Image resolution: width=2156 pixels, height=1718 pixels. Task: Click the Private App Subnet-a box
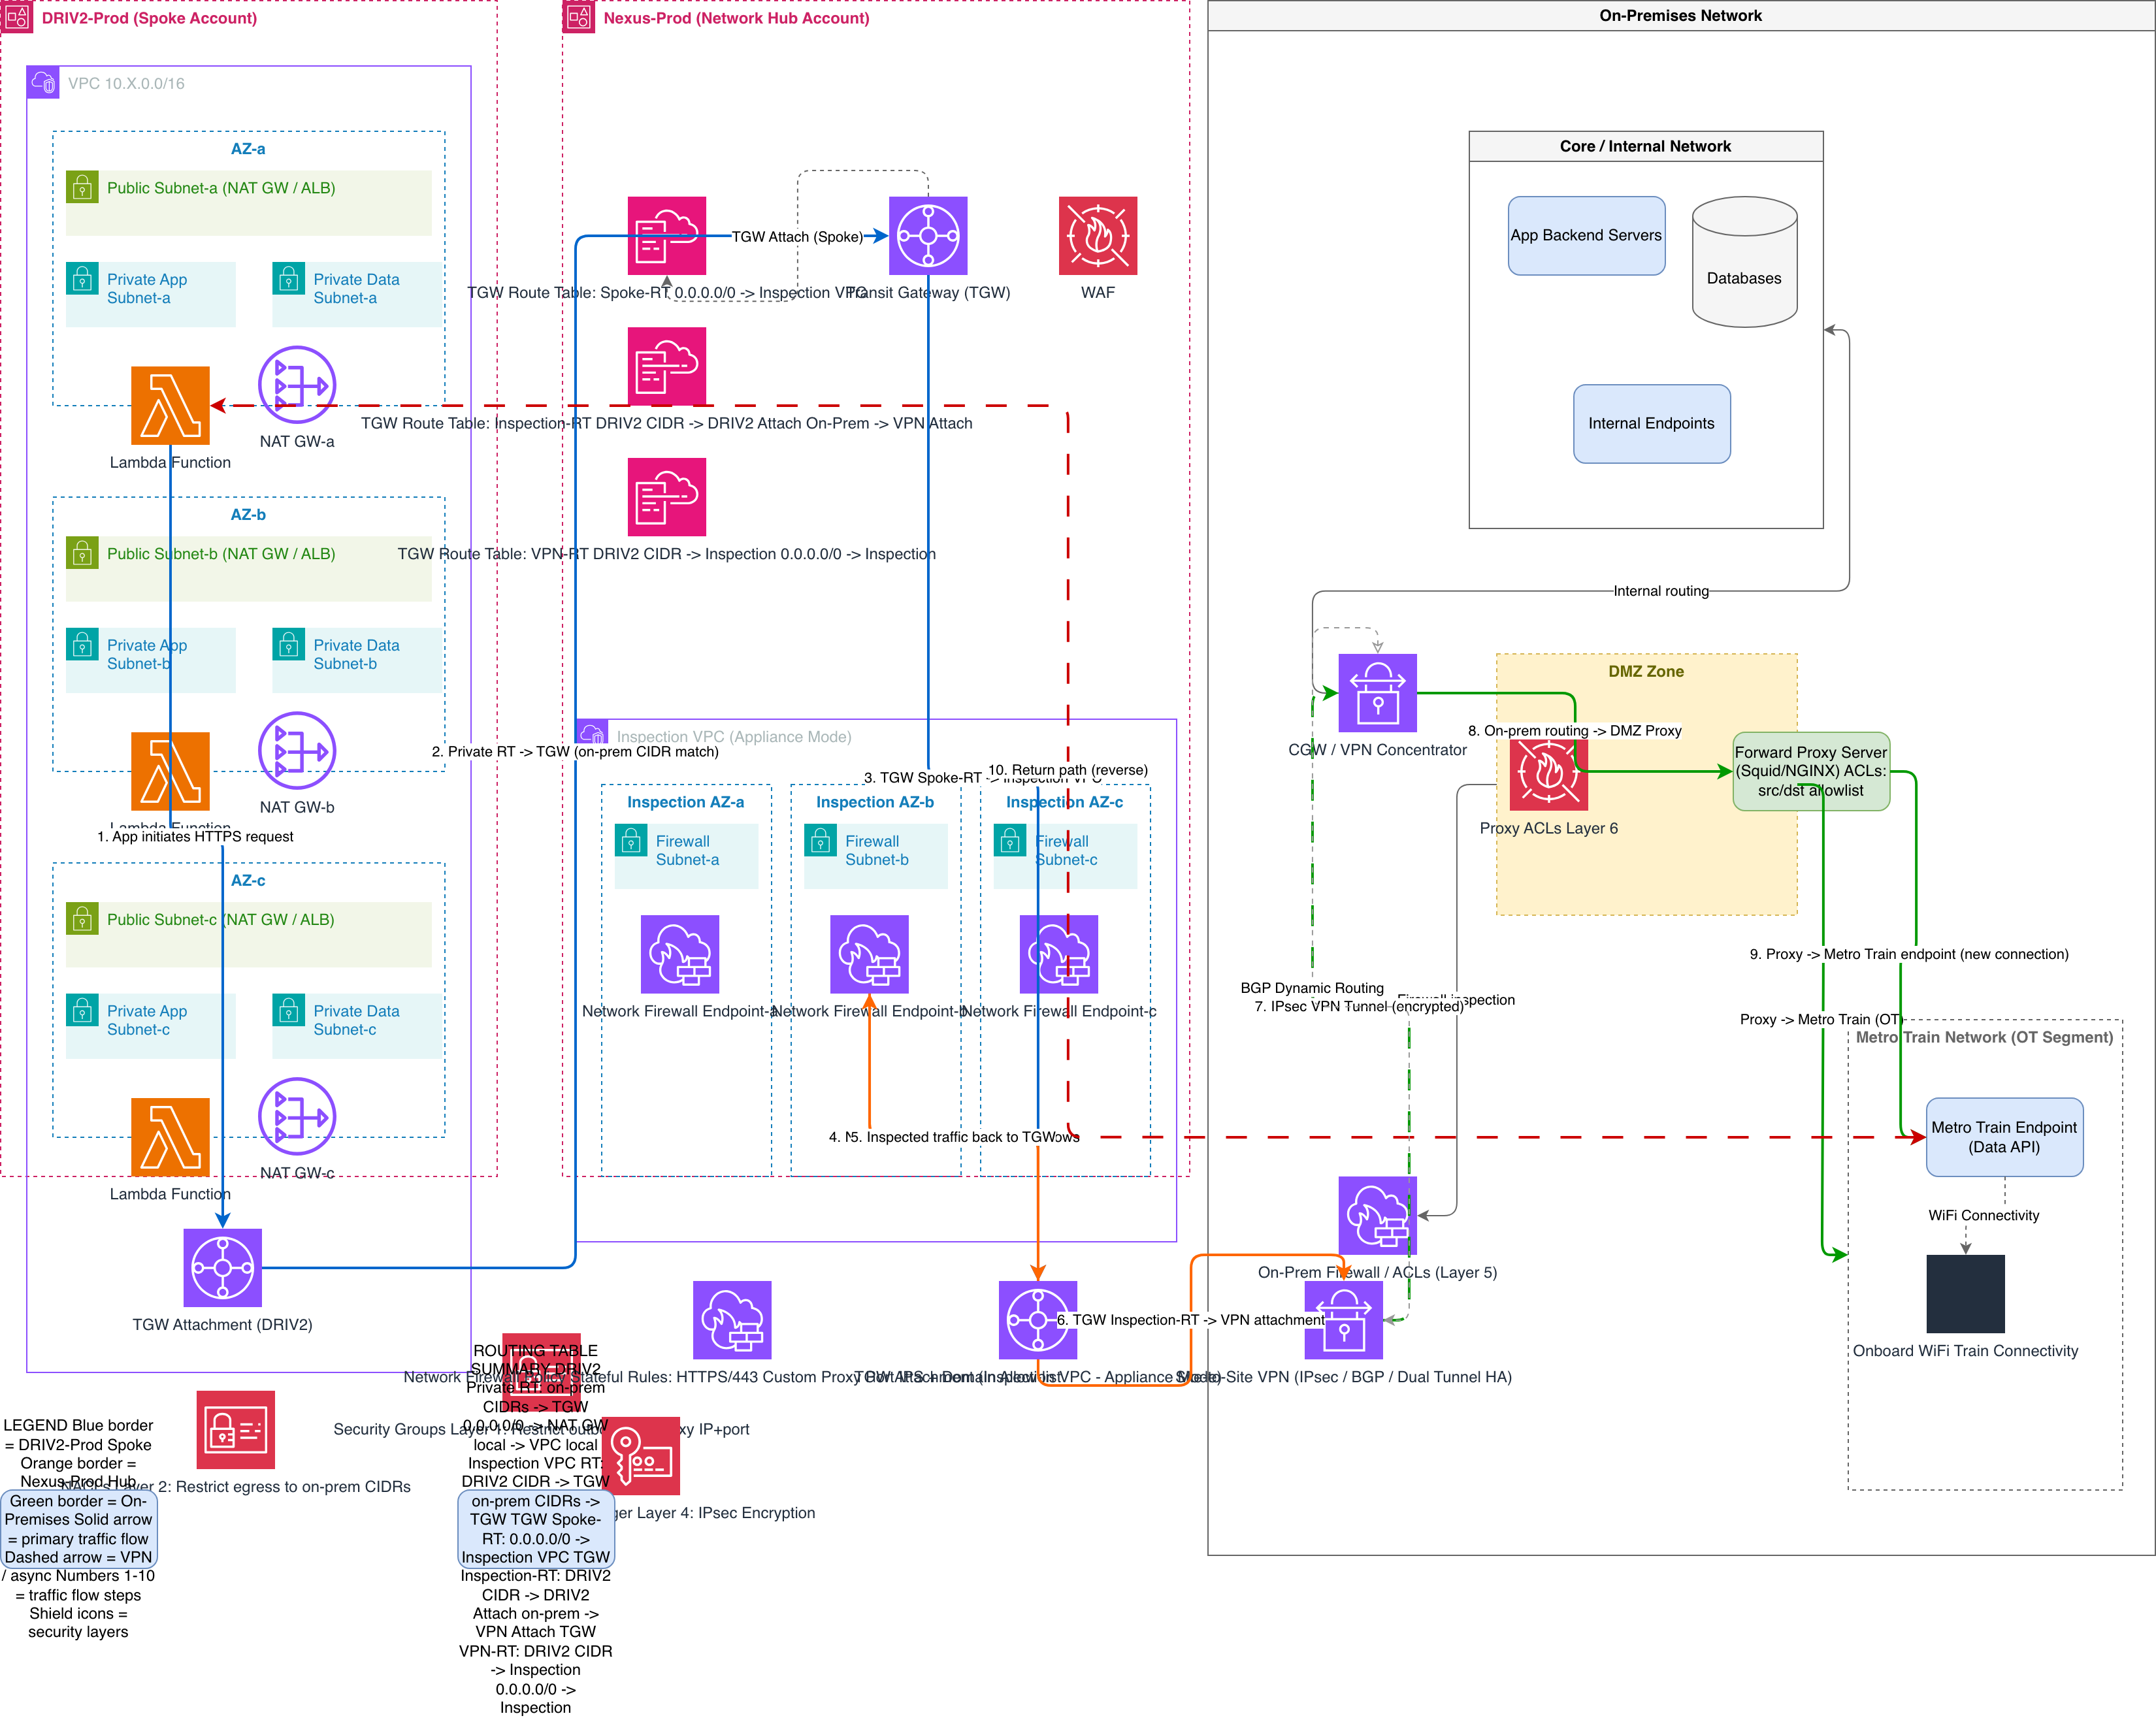151,294
